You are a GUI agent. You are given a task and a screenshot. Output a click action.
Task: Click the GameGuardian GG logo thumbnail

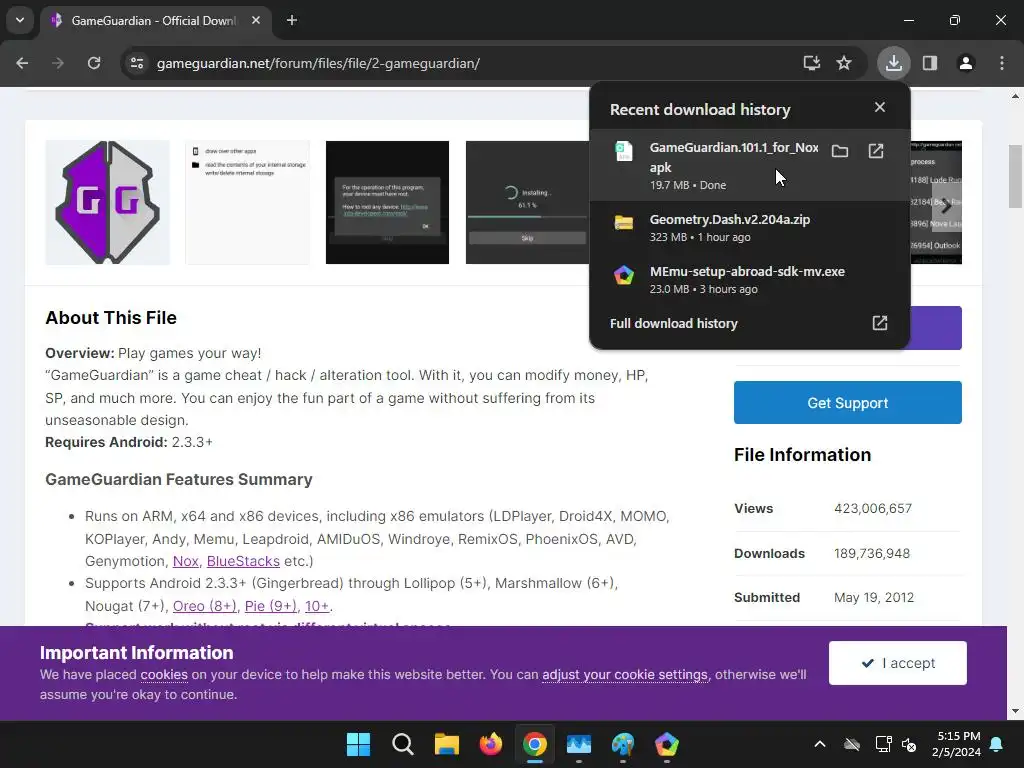pos(108,202)
